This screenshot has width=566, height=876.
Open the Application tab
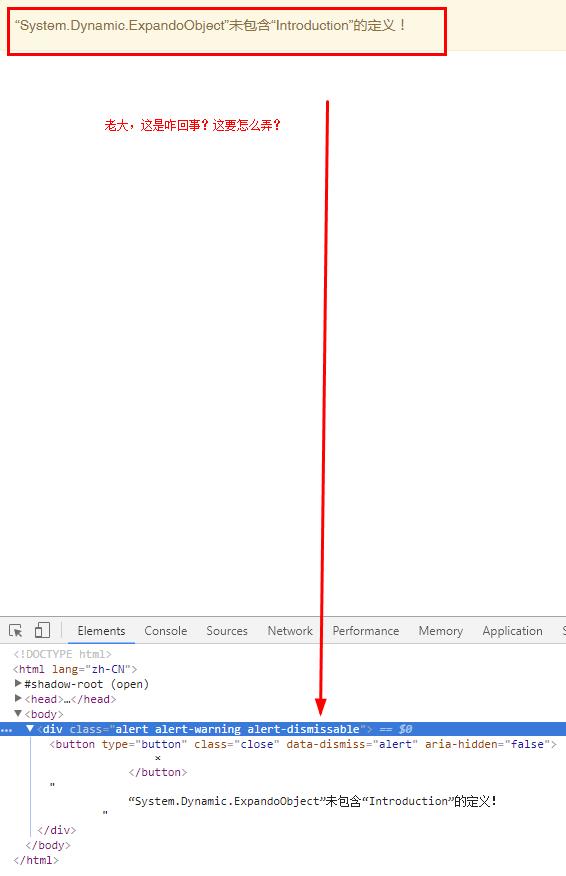point(512,631)
